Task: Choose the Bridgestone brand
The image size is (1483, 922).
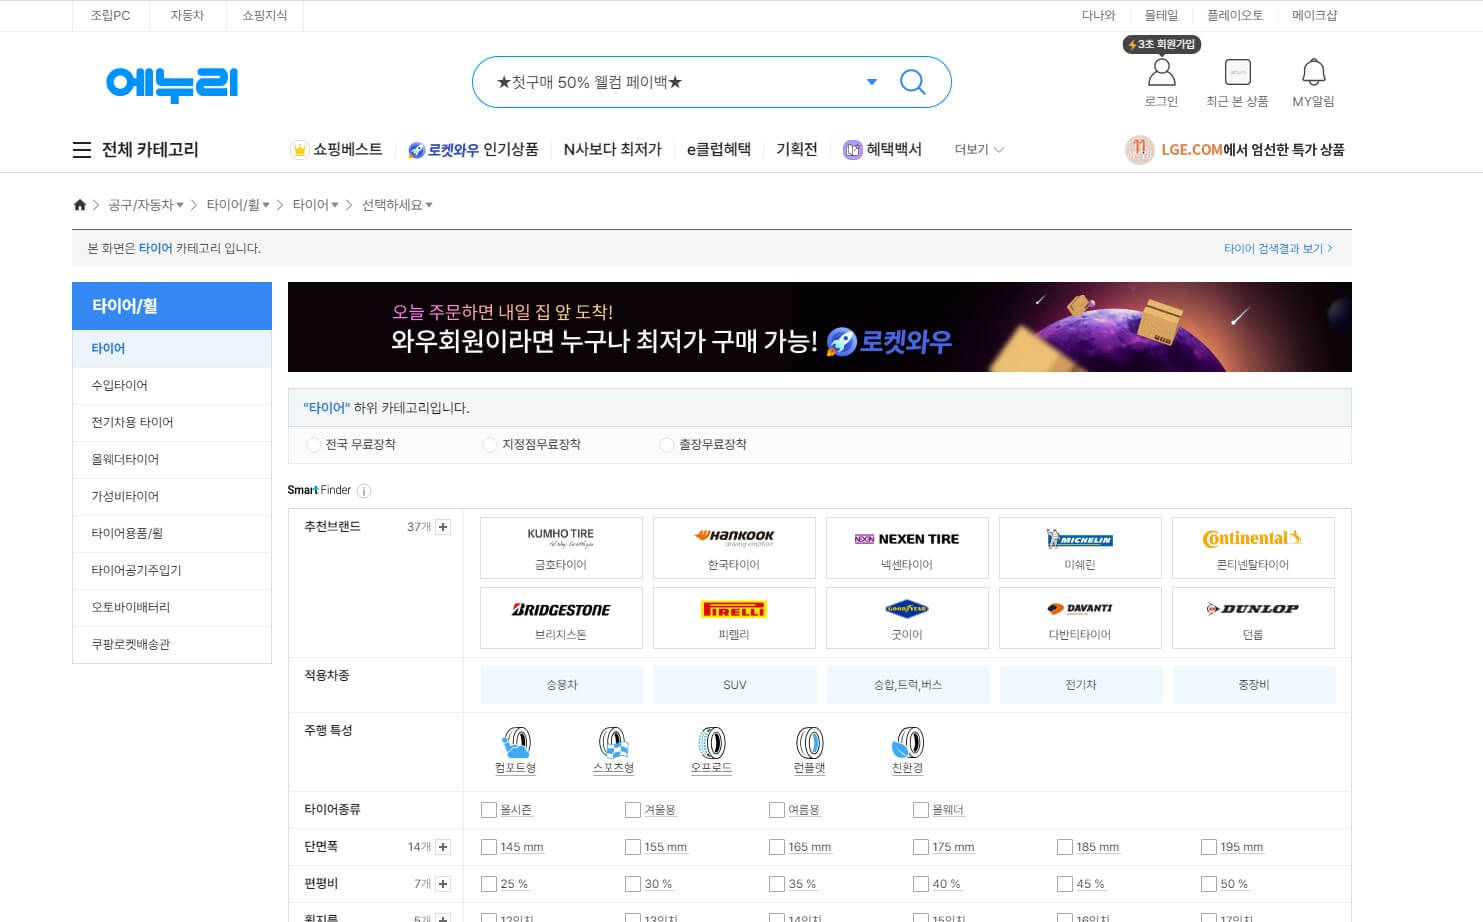Action: (561, 618)
